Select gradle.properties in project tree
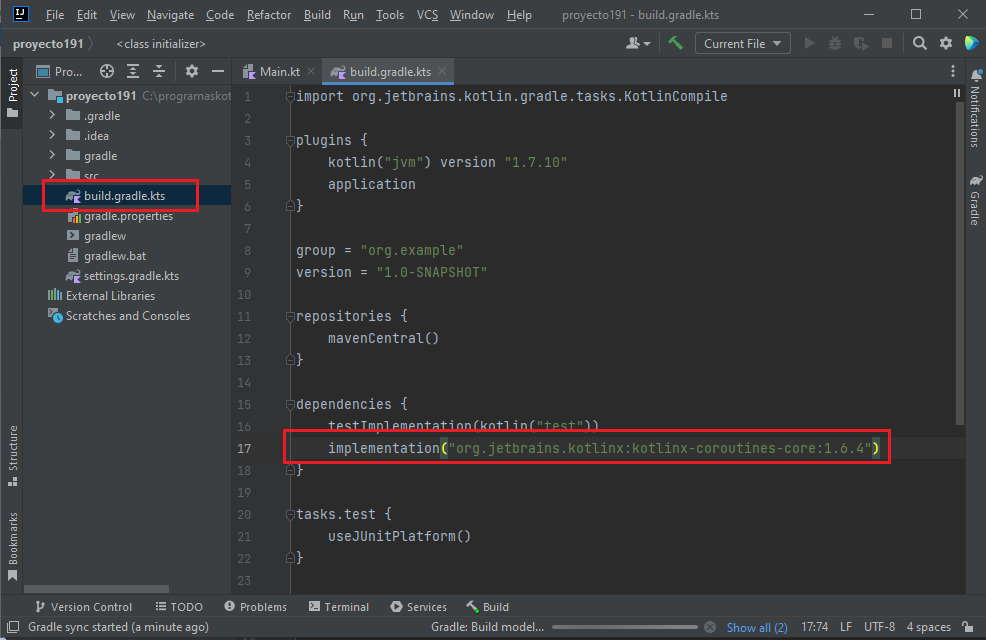 (128, 216)
